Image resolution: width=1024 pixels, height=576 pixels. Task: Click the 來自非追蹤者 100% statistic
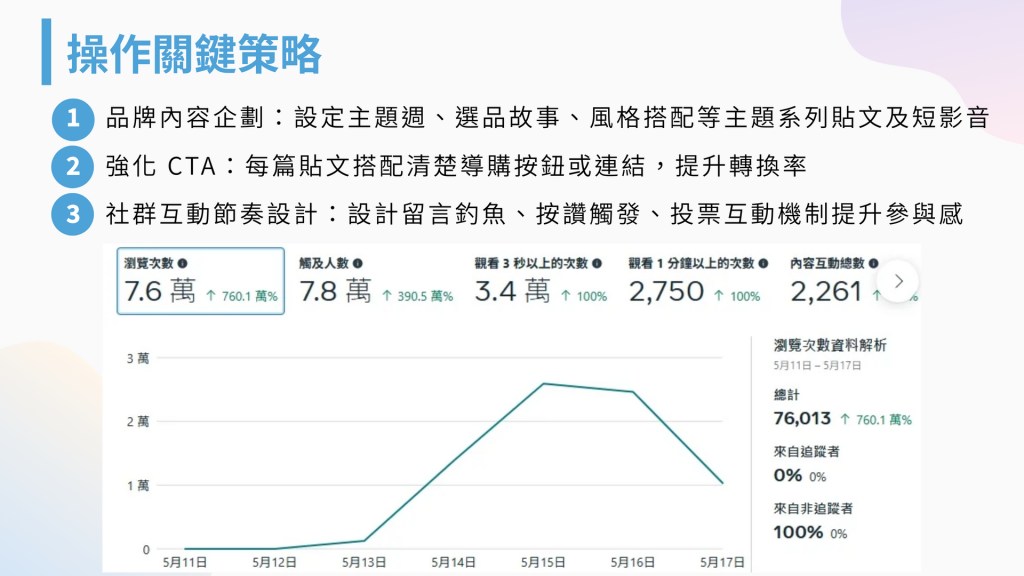point(798,532)
